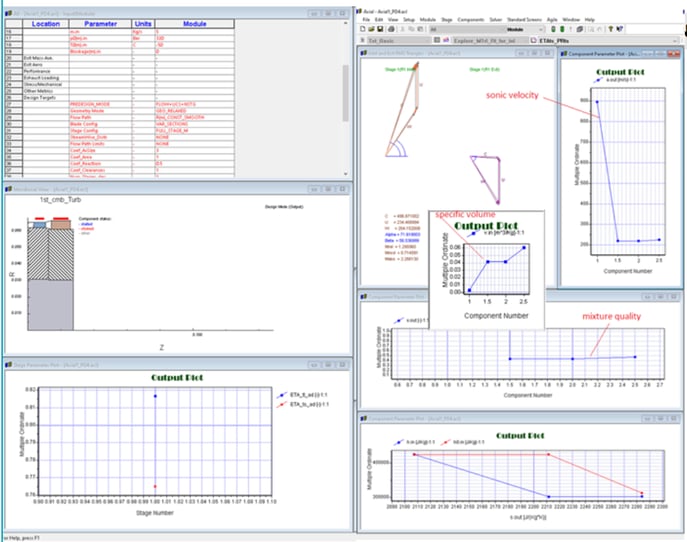The width and height of the screenshot is (687, 542).
Task: Open the Standard Screens menu
Action: click(x=525, y=19)
